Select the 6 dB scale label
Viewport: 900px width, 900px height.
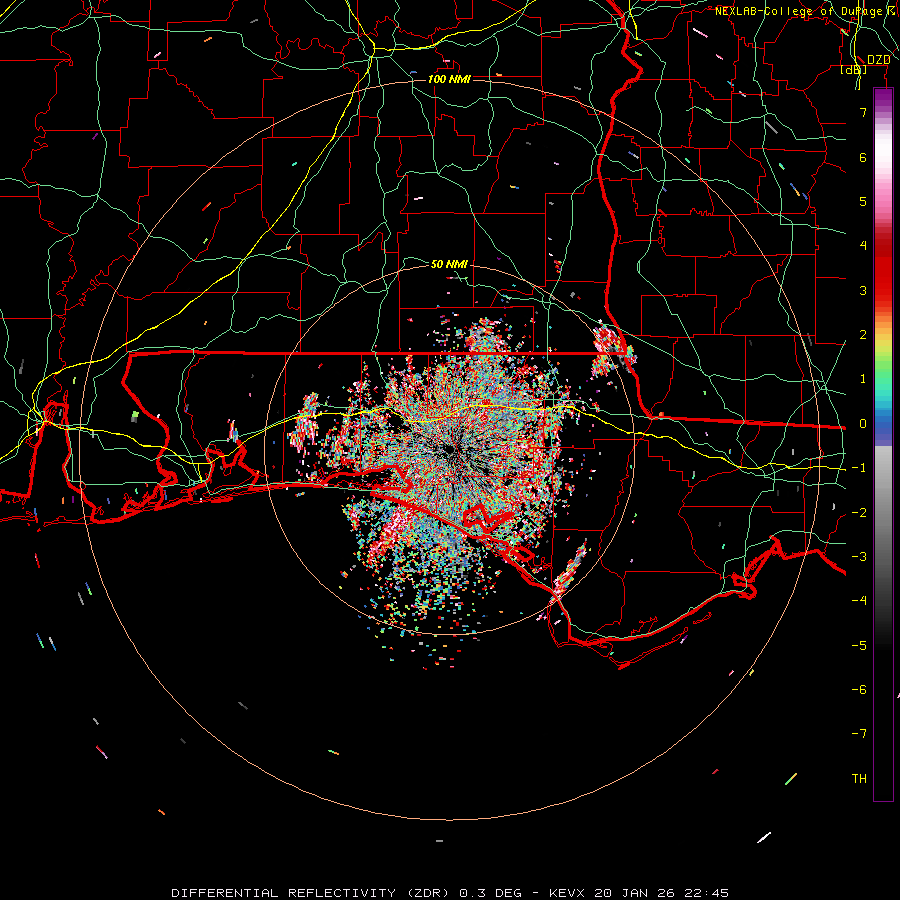pos(863,157)
